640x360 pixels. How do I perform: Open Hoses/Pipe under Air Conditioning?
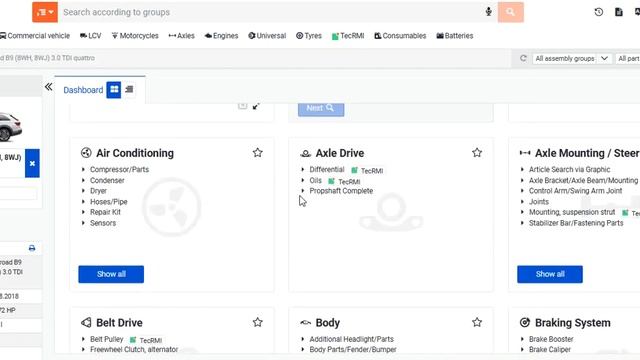point(109,202)
